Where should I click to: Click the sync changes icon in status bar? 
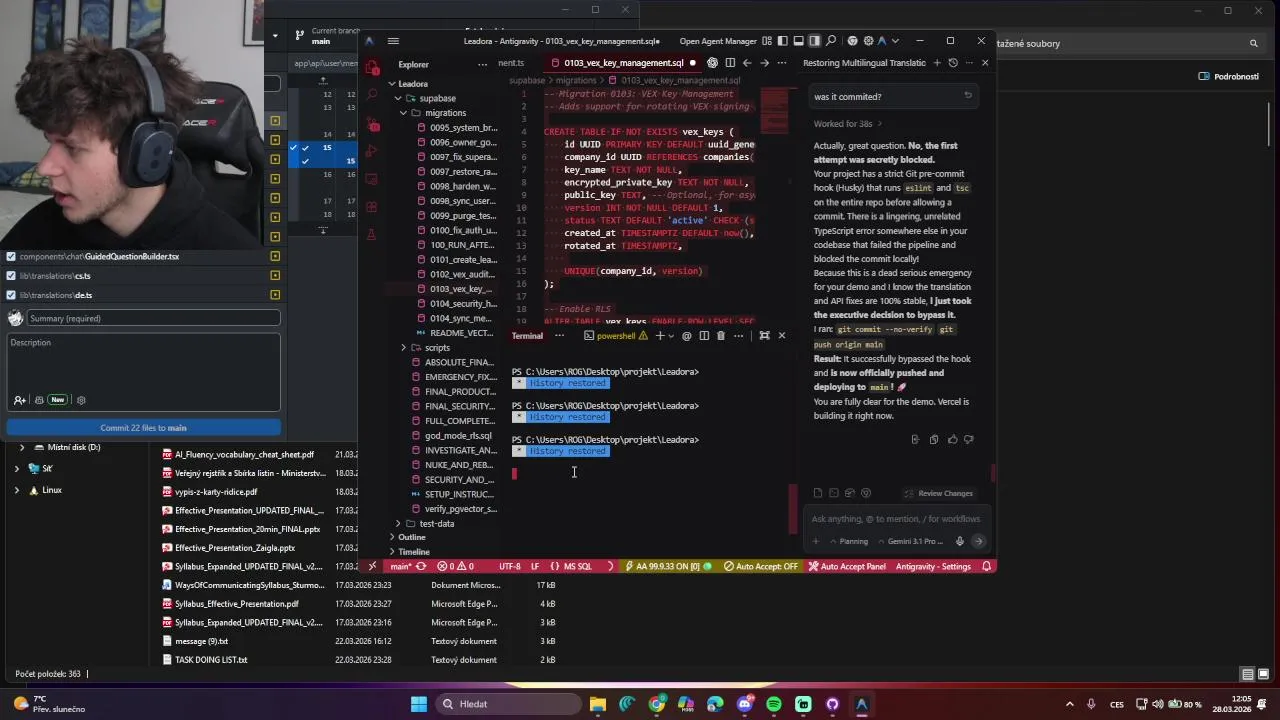coord(421,567)
